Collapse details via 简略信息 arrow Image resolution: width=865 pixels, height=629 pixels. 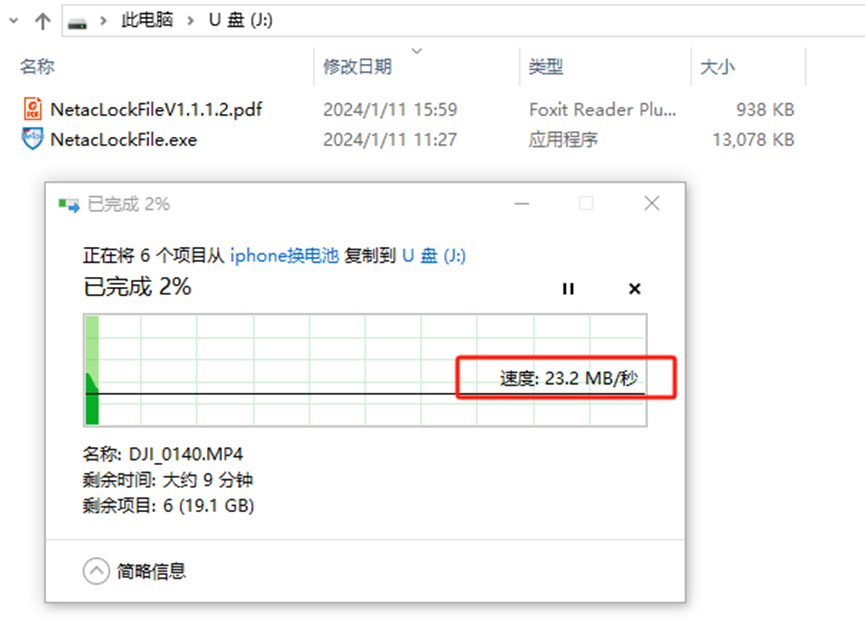click(x=96, y=571)
